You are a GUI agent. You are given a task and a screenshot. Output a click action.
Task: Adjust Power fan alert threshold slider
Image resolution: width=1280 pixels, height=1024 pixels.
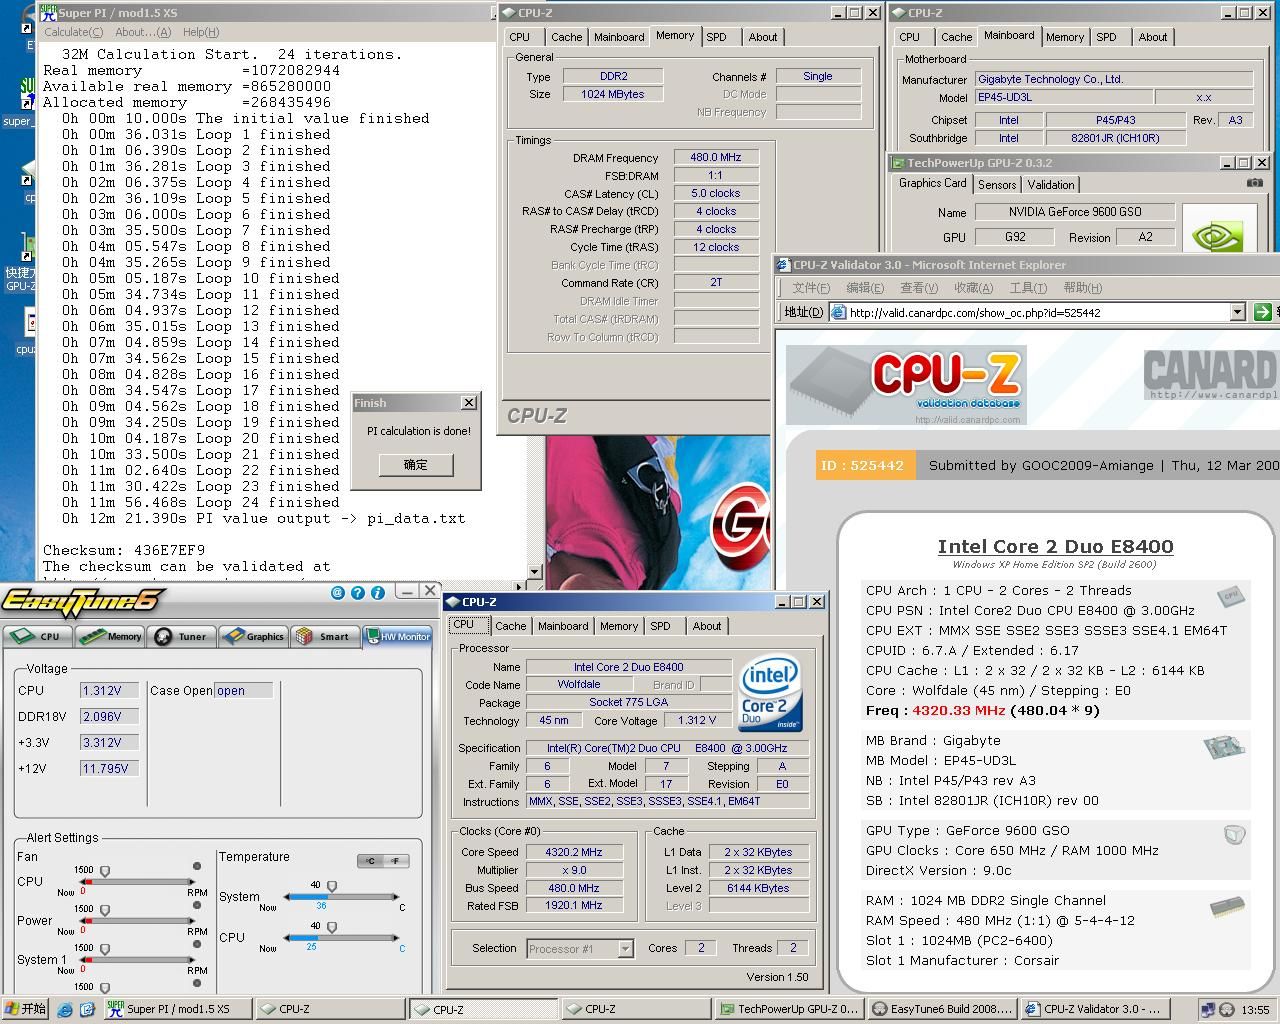tap(105, 912)
